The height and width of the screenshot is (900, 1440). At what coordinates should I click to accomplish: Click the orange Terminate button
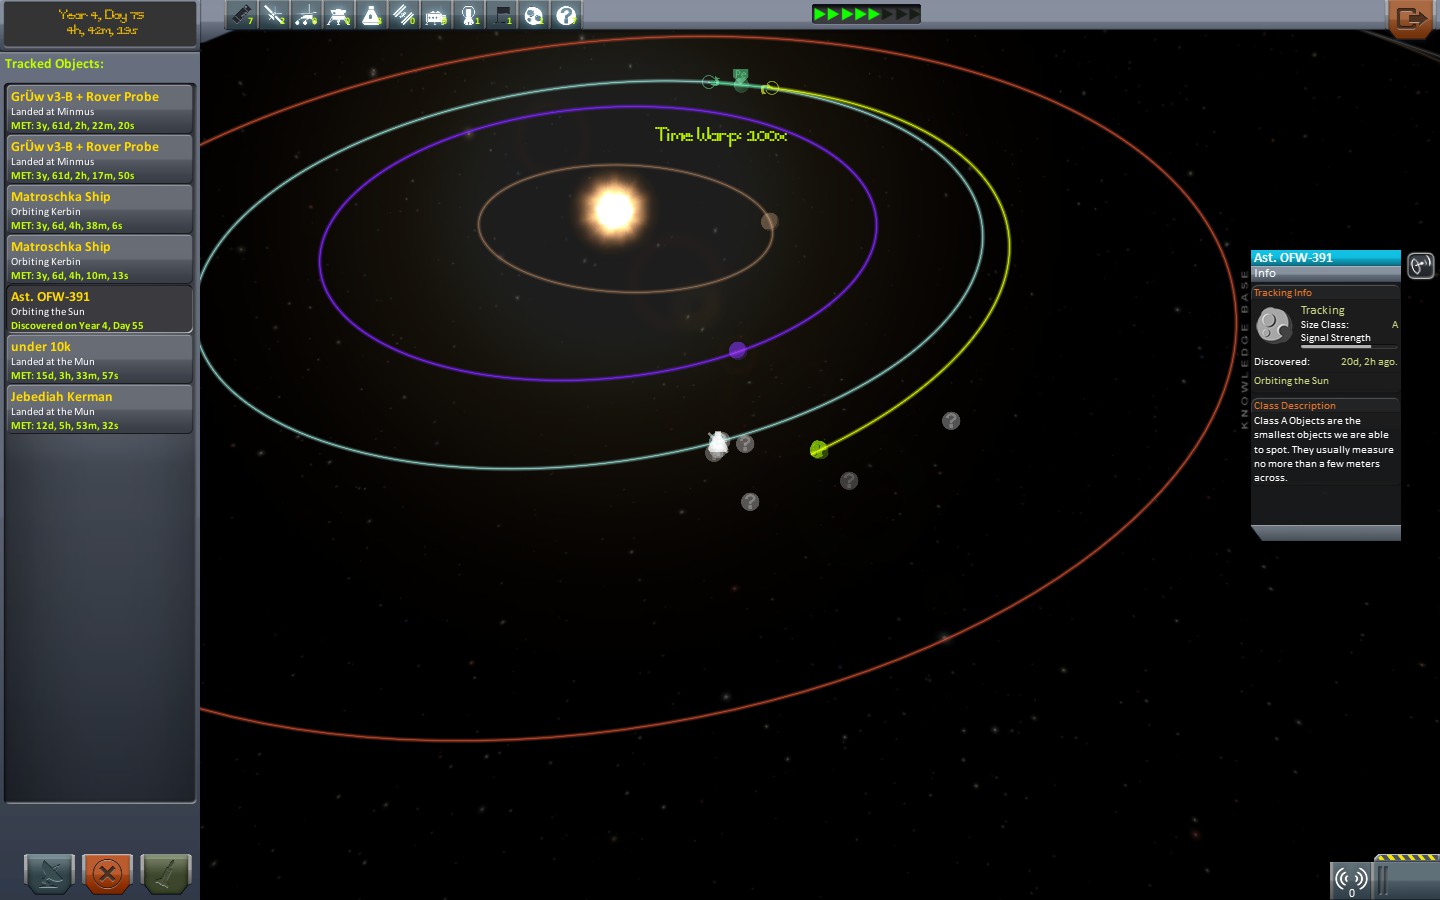tap(107, 873)
